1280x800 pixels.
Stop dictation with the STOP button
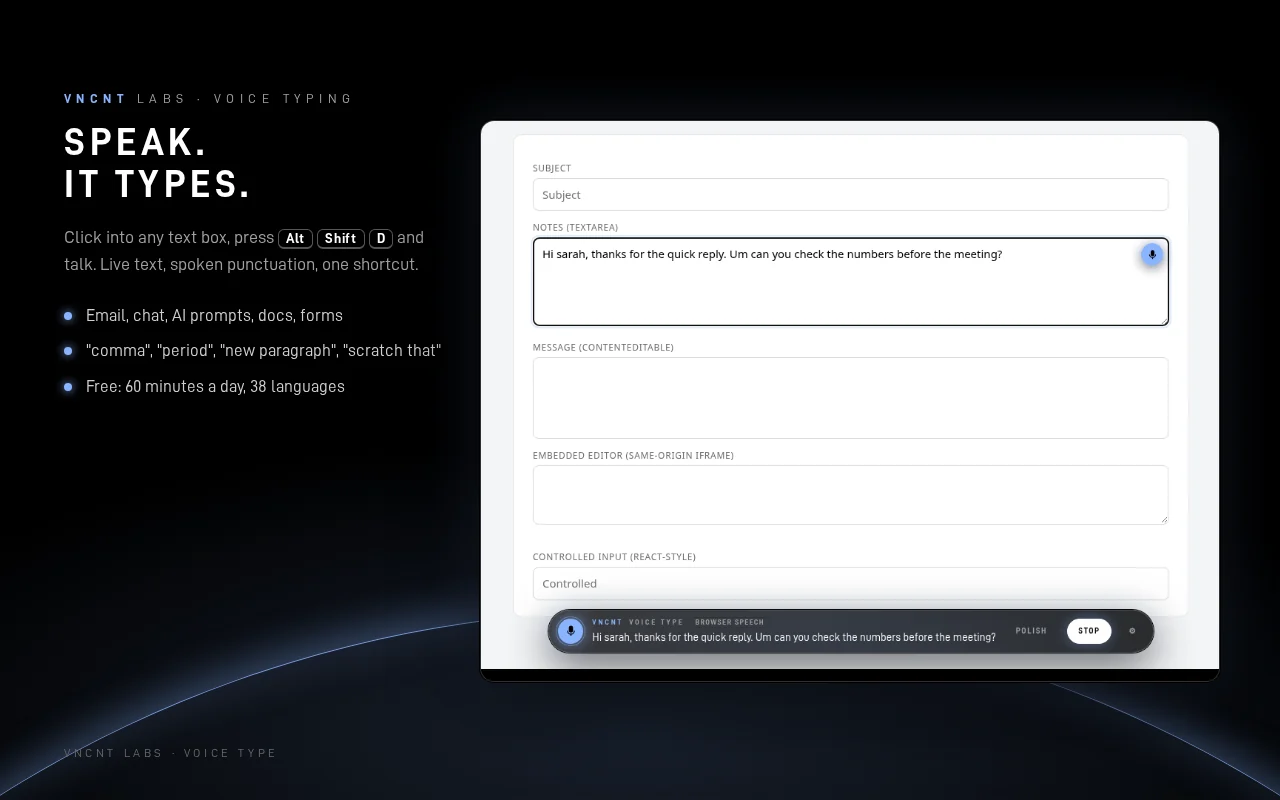click(x=1089, y=631)
